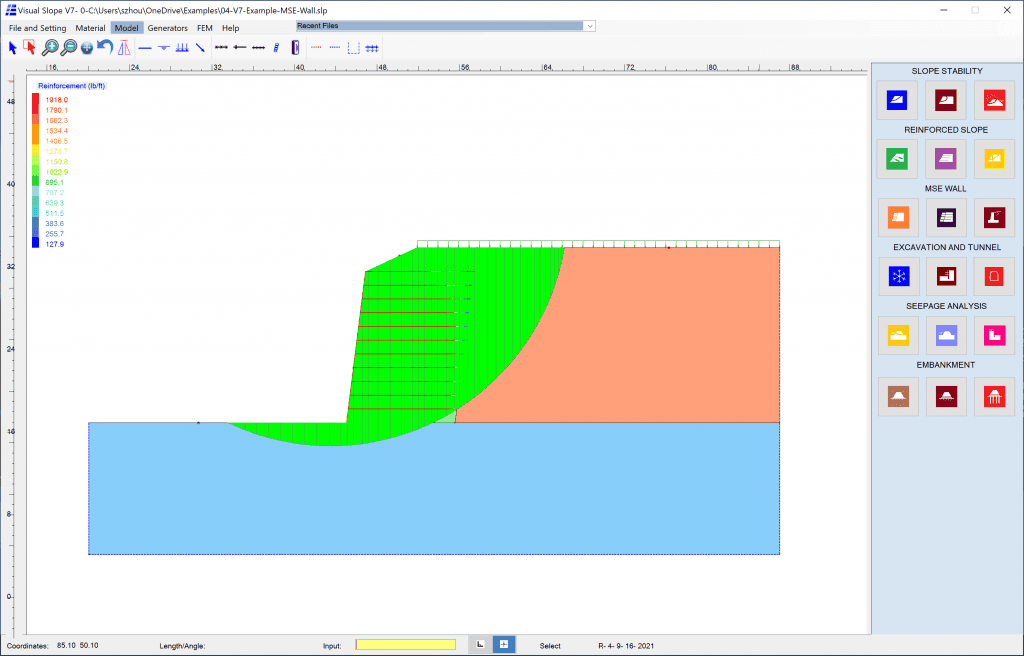The image size is (1024, 656).
Task: Click the black left-pointing anchor arrow icon
Action: pos(240,48)
